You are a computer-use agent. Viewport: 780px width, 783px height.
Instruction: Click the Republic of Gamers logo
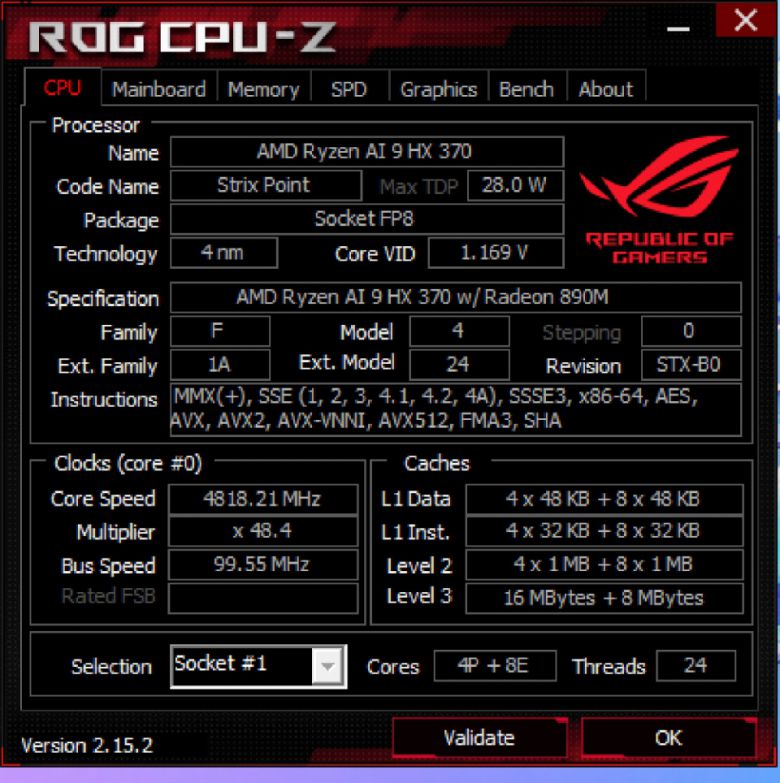click(659, 200)
